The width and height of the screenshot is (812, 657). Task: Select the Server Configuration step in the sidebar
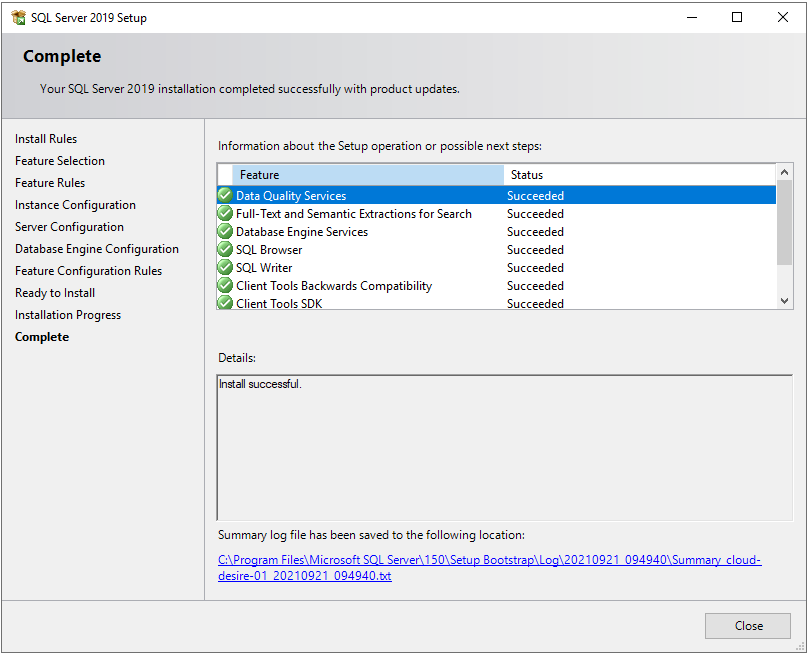click(x=69, y=227)
